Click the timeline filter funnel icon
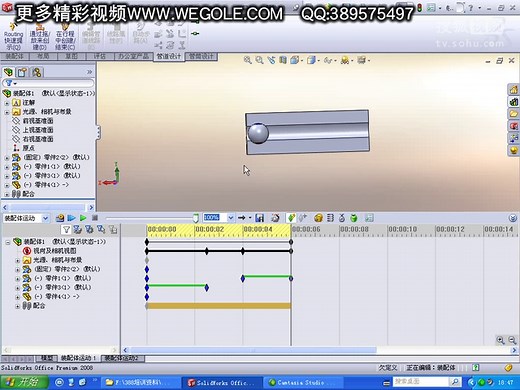 [66, 229]
